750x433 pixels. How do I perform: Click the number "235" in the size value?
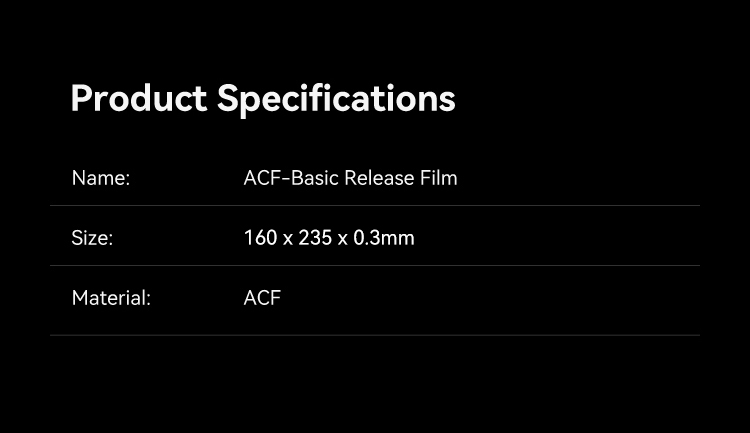pyautogui.click(x=314, y=238)
